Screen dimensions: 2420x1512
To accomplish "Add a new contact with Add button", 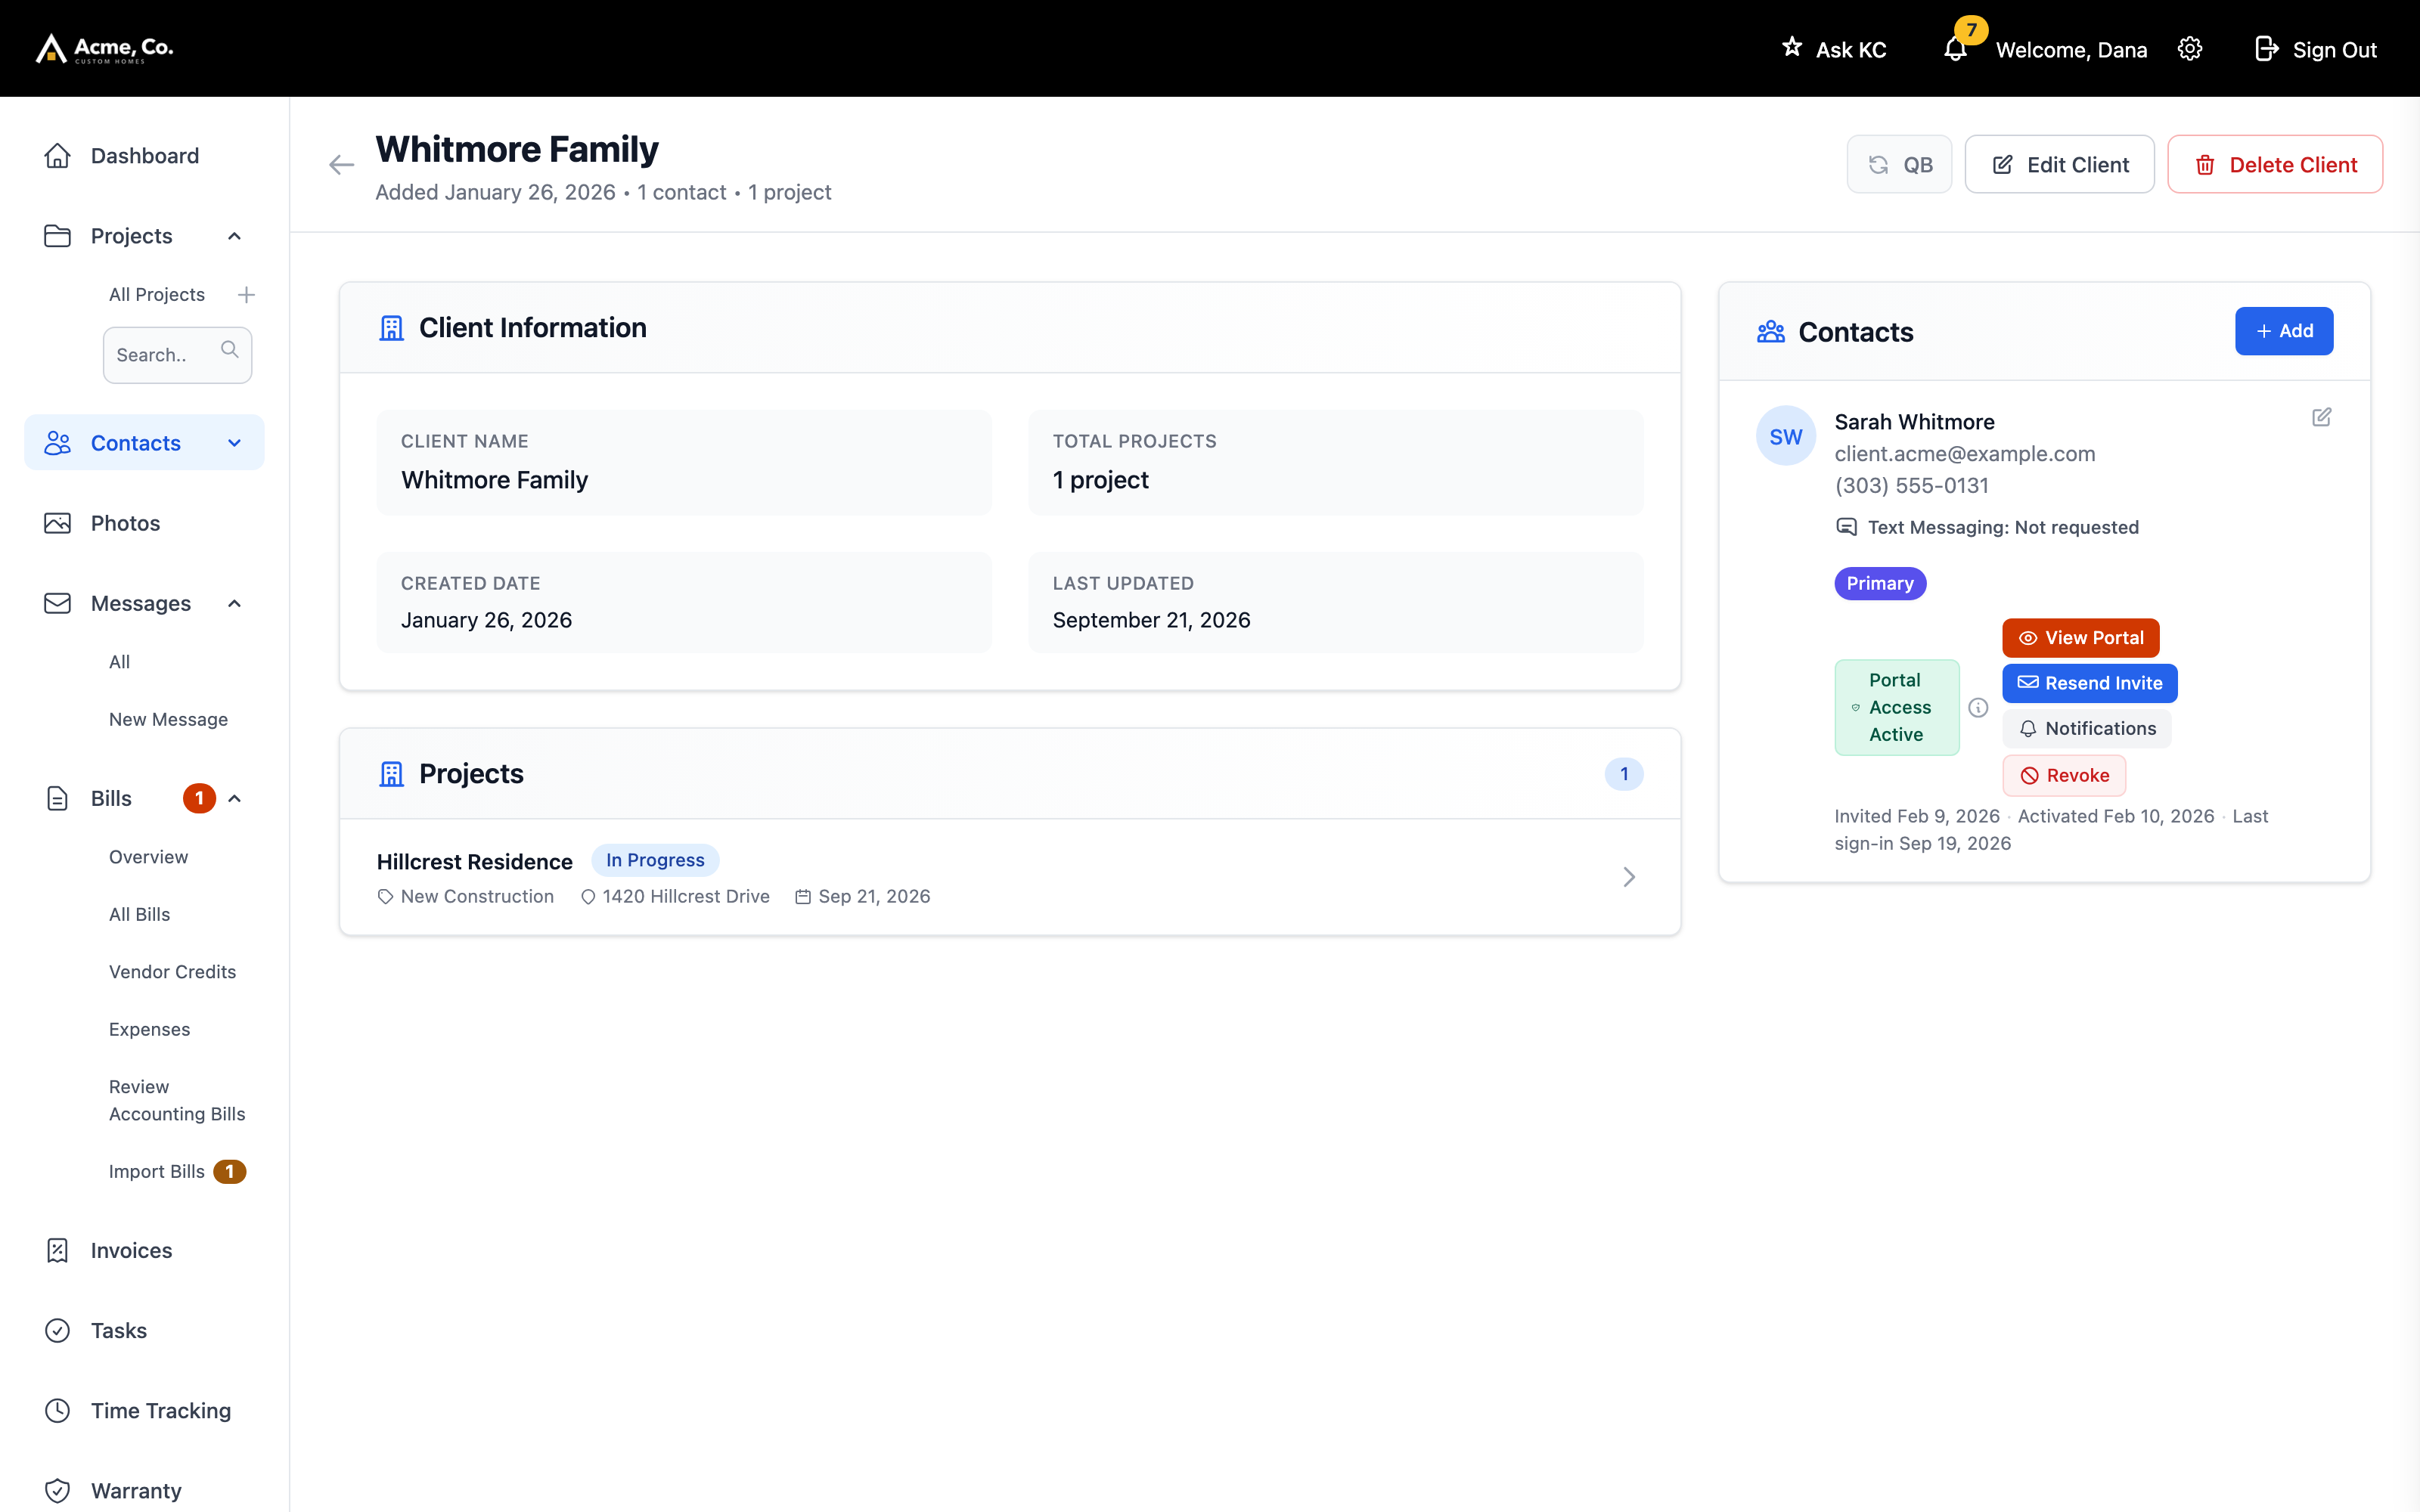I will (x=2284, y=331).
